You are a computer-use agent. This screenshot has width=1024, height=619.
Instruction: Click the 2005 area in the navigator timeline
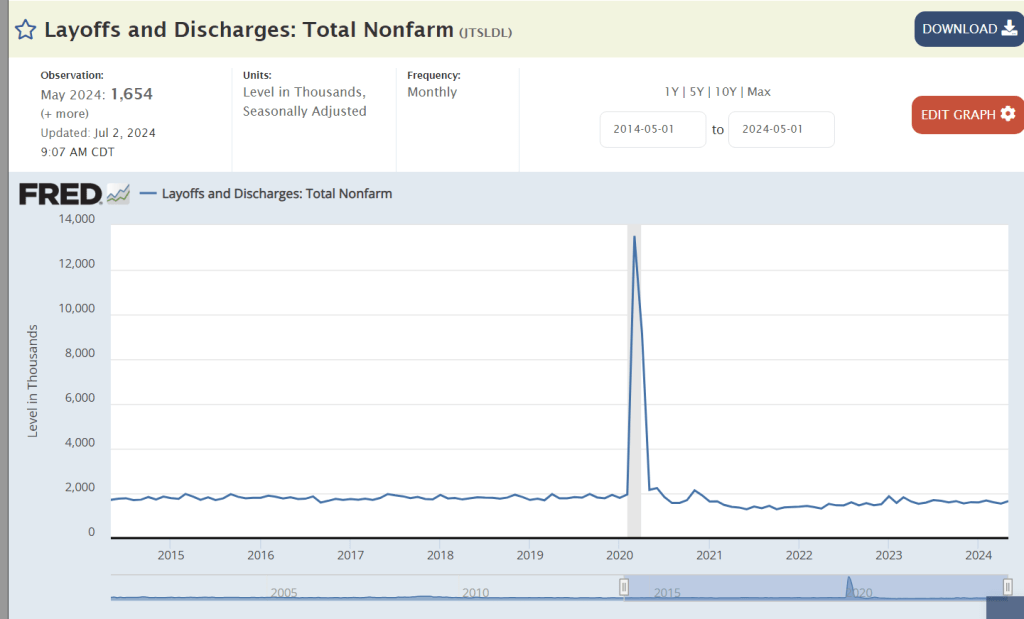[284, 592]
